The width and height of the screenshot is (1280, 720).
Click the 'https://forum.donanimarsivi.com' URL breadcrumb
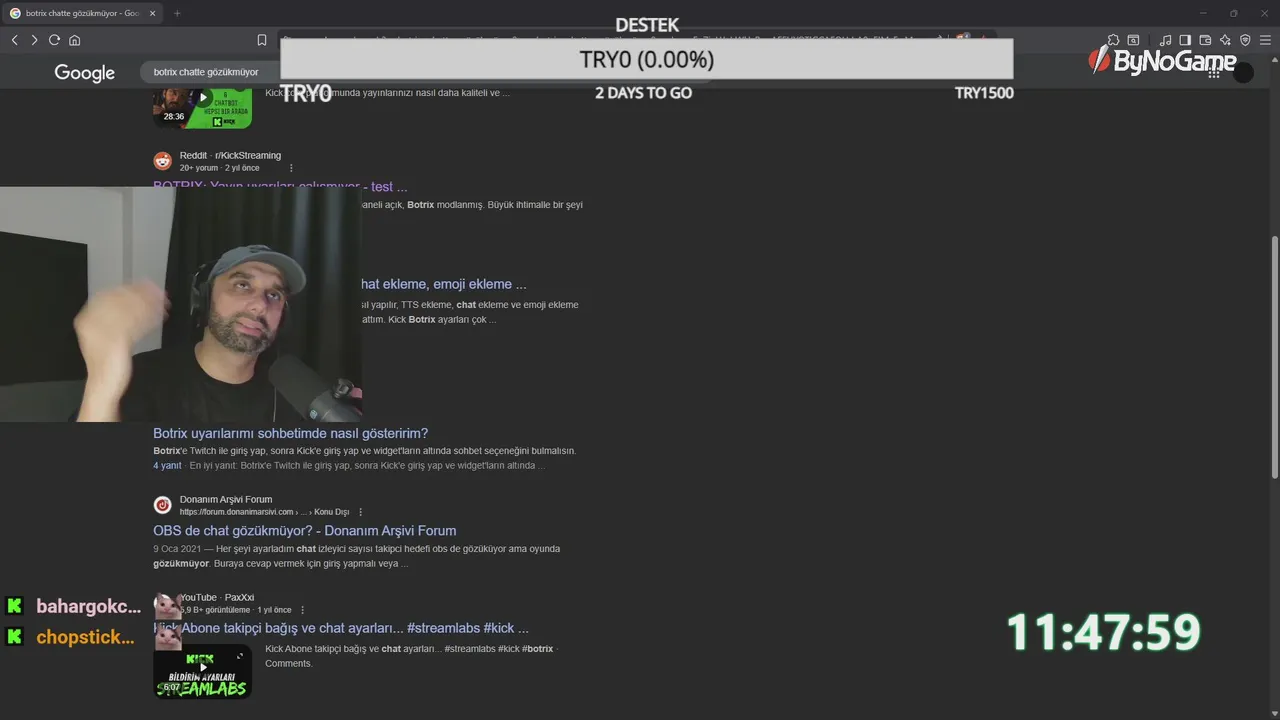[237, 512]
